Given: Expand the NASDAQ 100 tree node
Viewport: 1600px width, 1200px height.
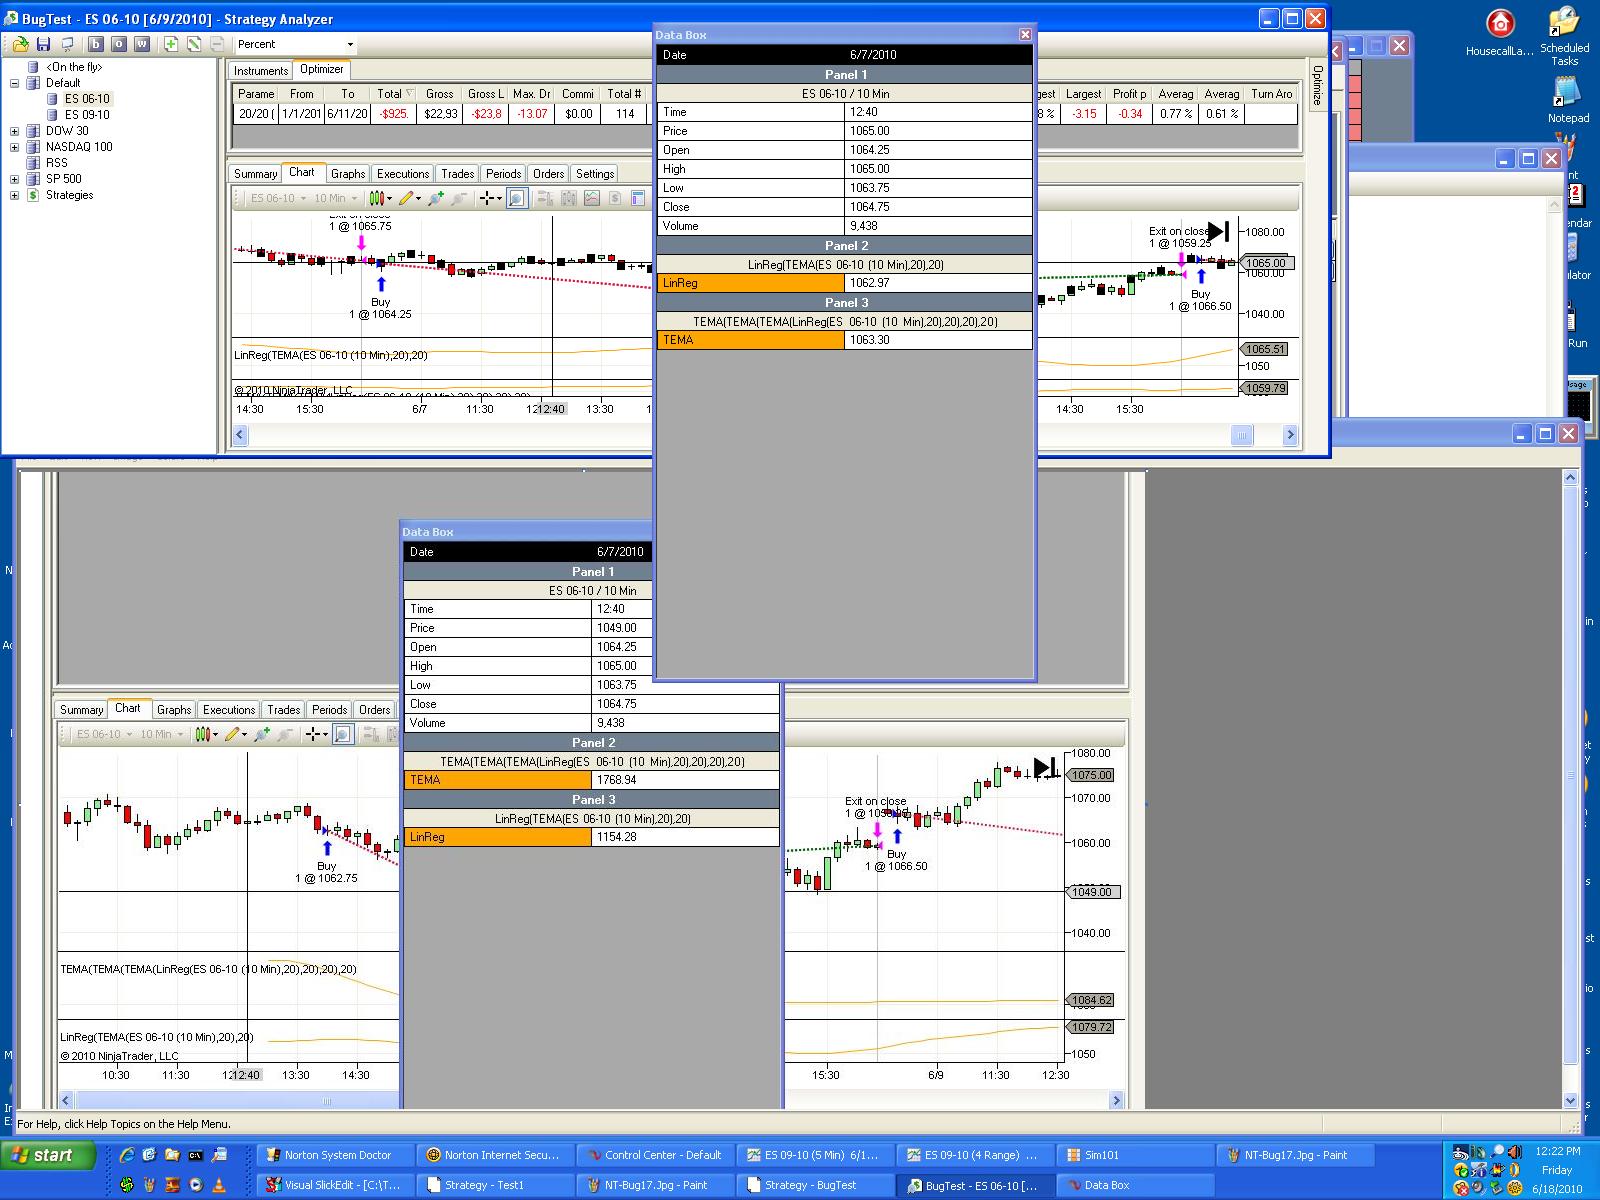Looking at the screenshot, I should (x=15, y=147).
